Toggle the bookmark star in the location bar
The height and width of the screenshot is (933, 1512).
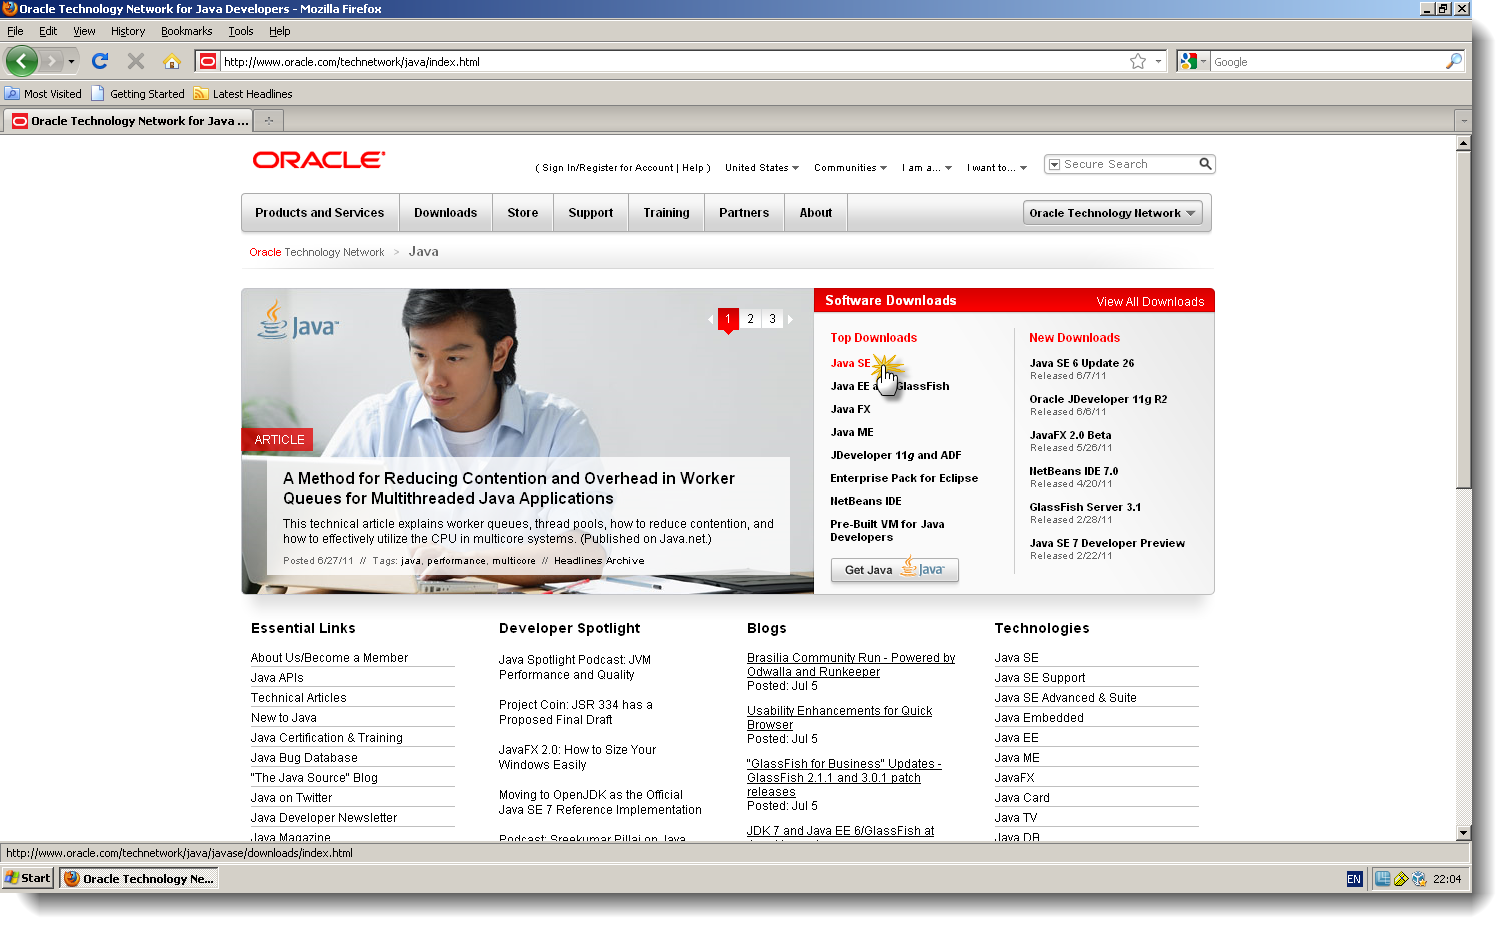pos(1139,61)
